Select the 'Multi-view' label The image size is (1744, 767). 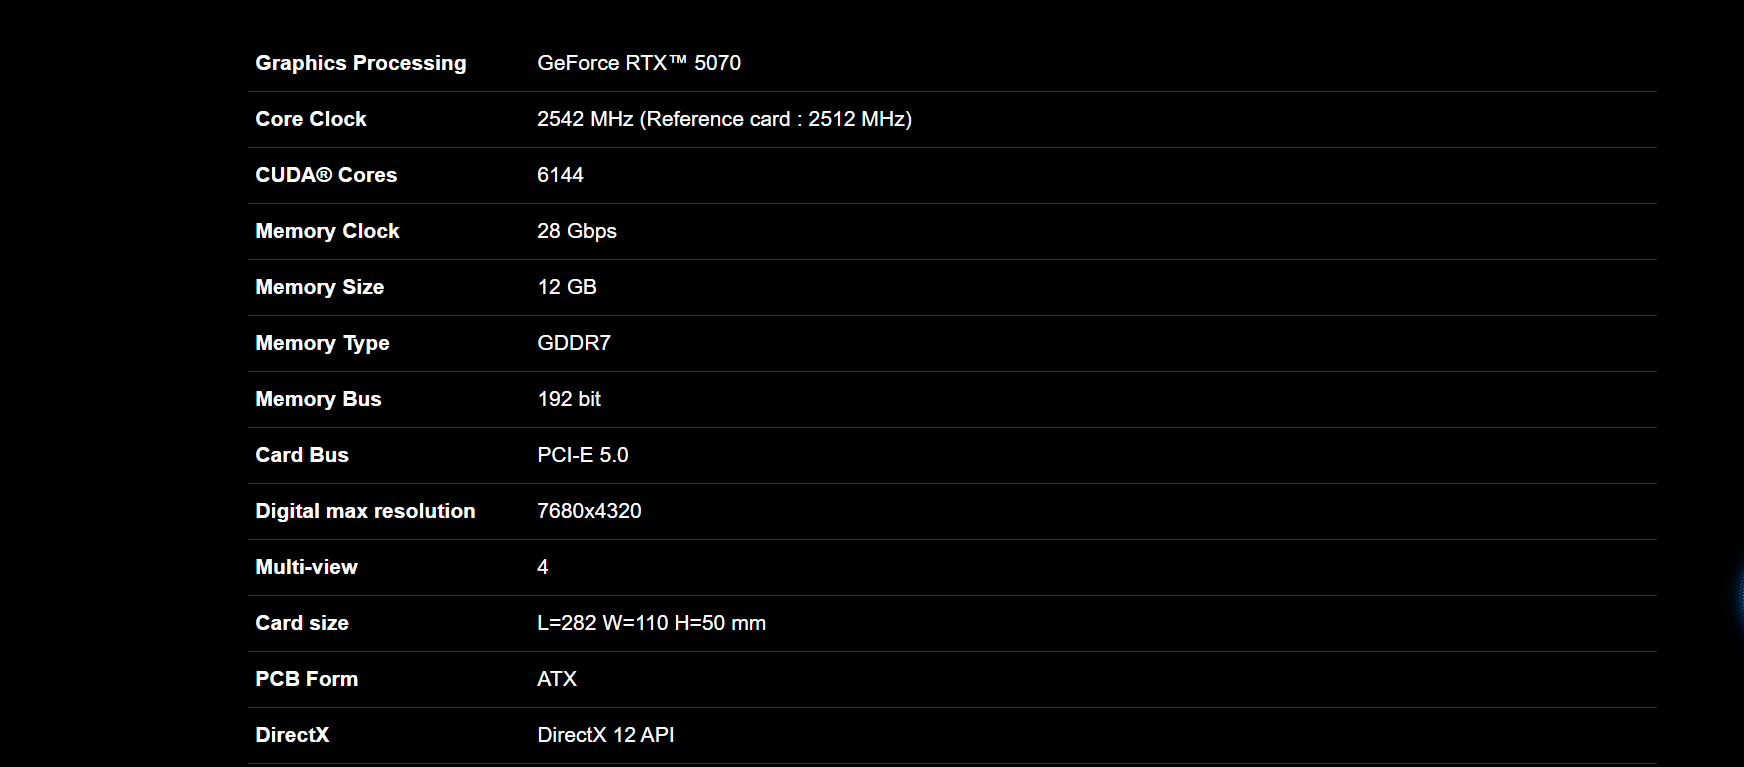point(306,567)
